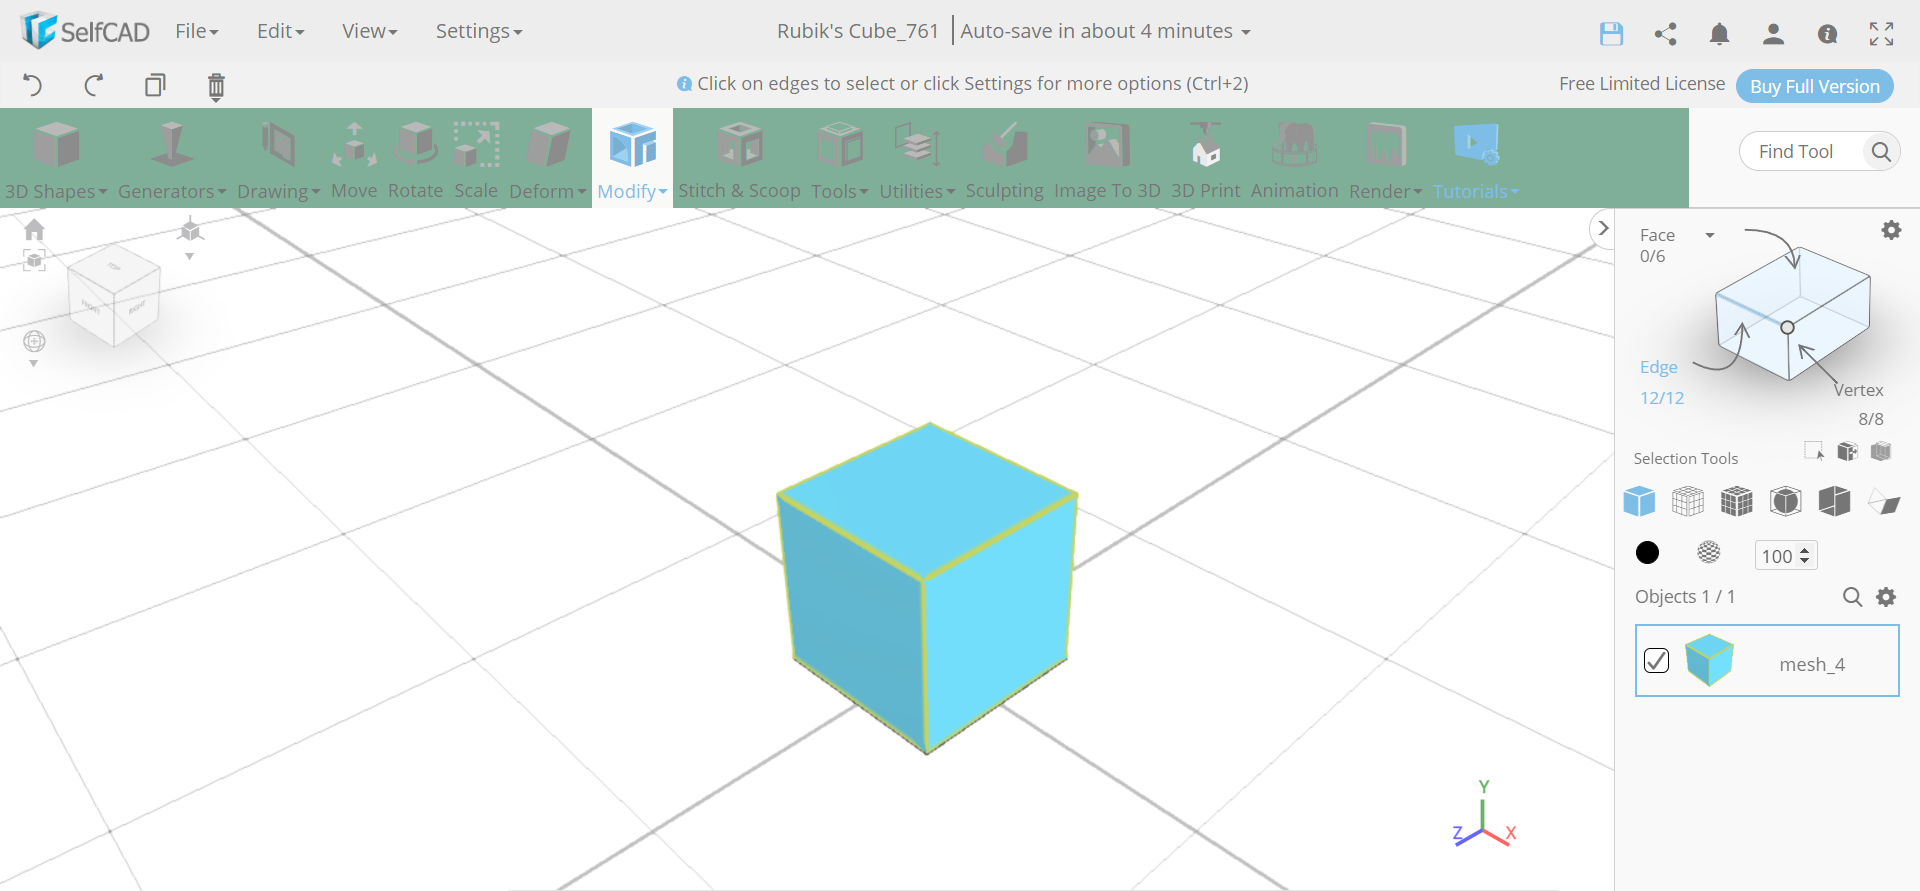Click the Find Tool search field
Viewport: 1920px width, 891px height.
tap(1800, 151)
